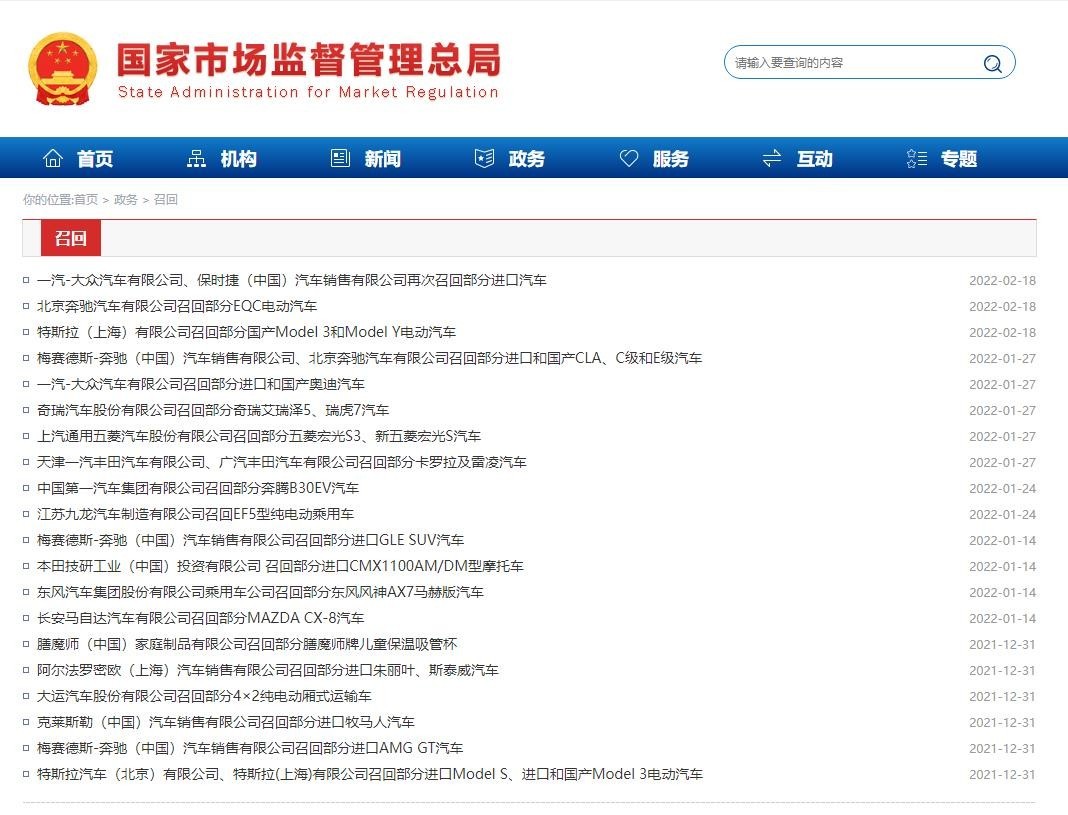This screenshot has width=1068, height=815.
Task: Click date 2021-12-31 on the 膳魔师 row
Action: click(1002, 644)
